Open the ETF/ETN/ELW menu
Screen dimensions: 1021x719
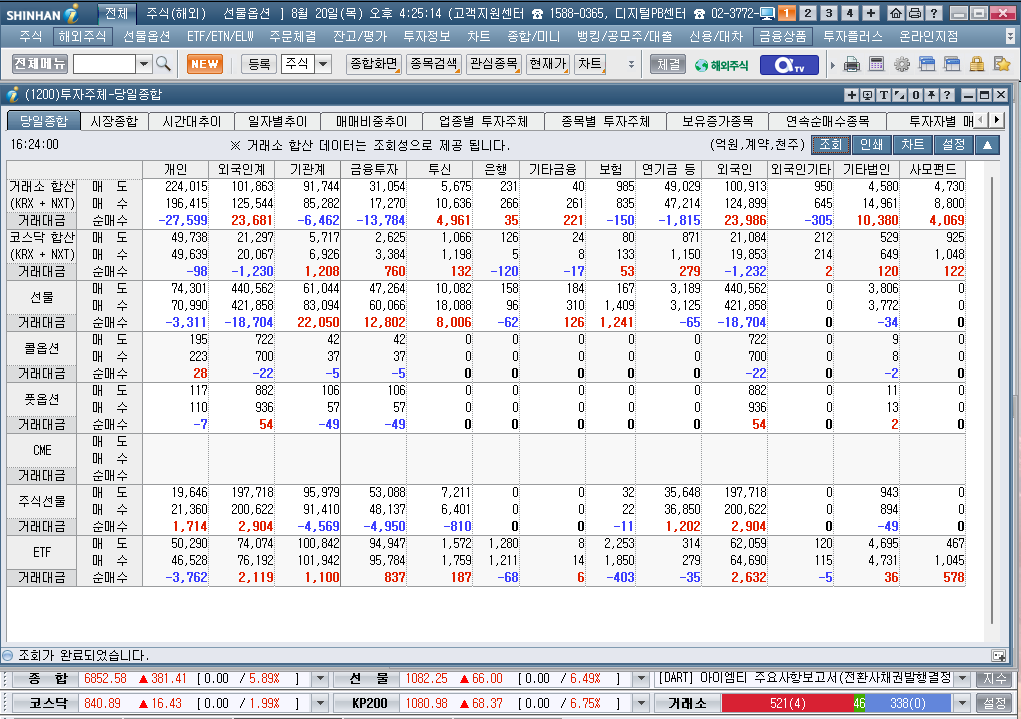(220, 36)
